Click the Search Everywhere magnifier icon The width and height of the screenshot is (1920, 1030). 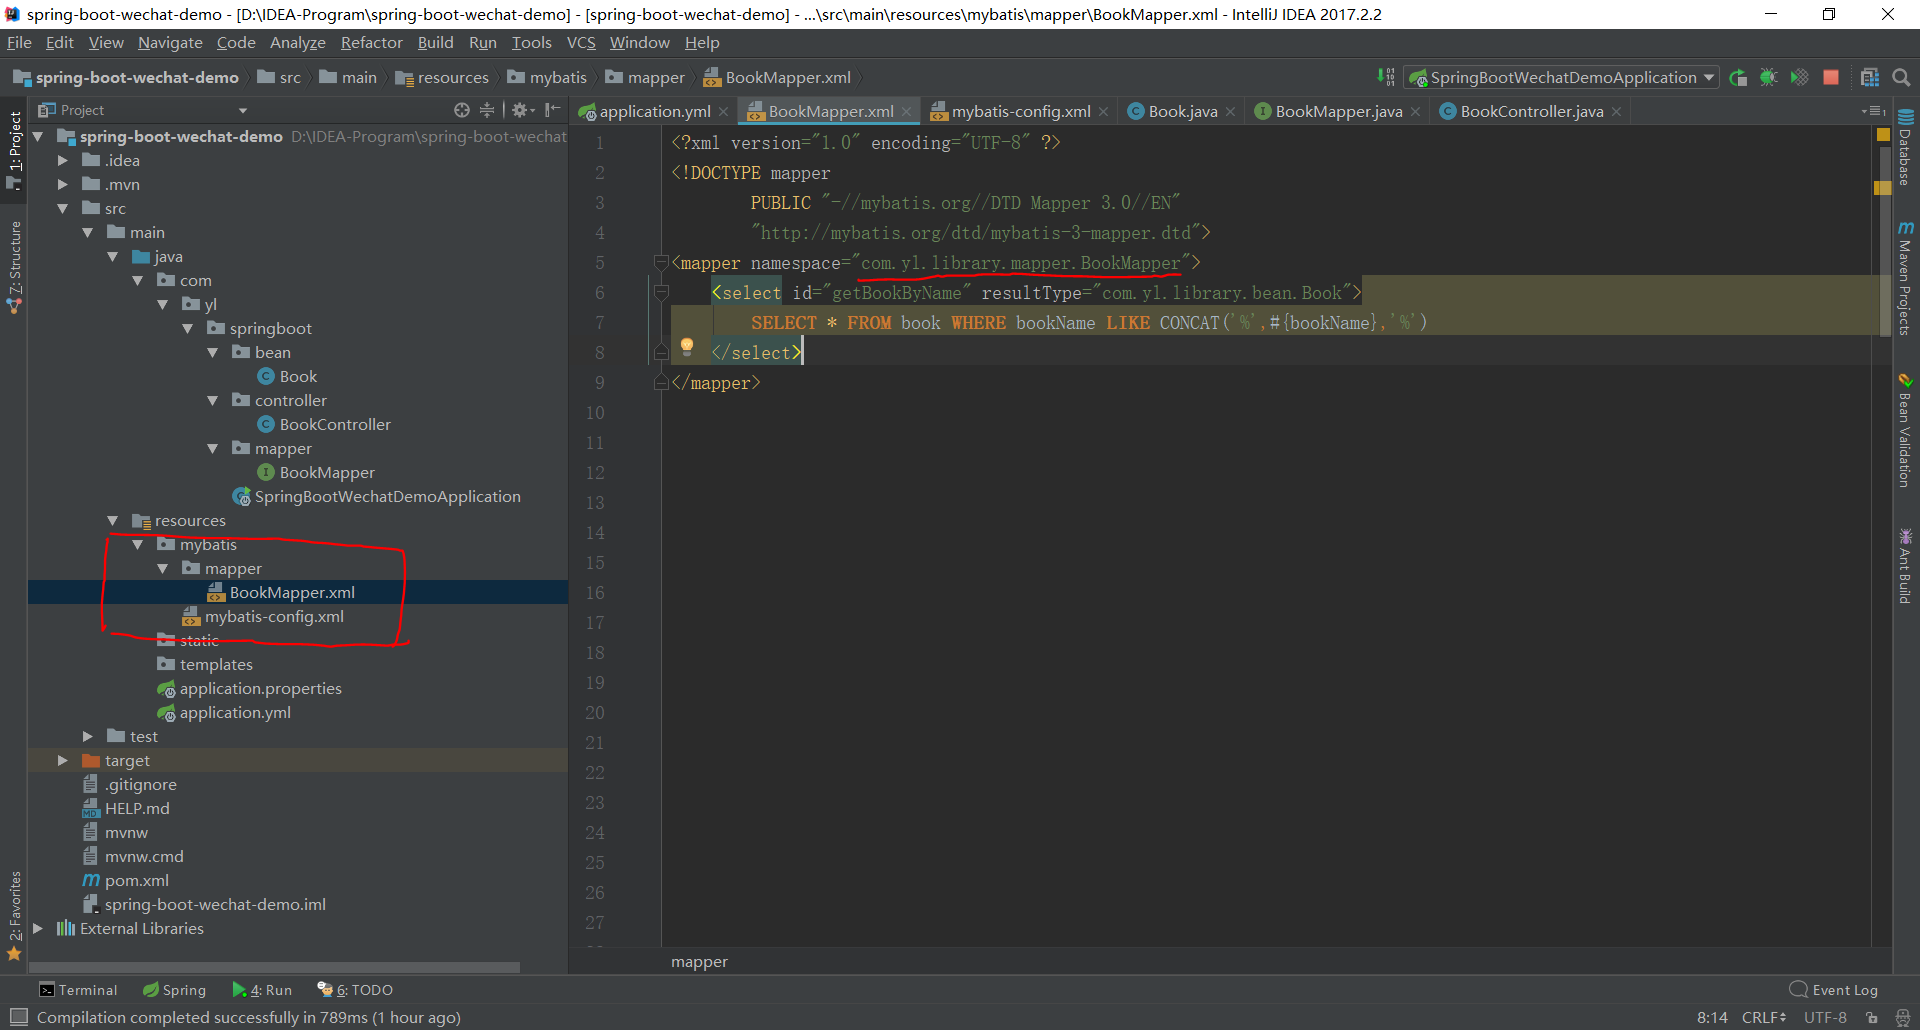click(x=1901, y=78)
